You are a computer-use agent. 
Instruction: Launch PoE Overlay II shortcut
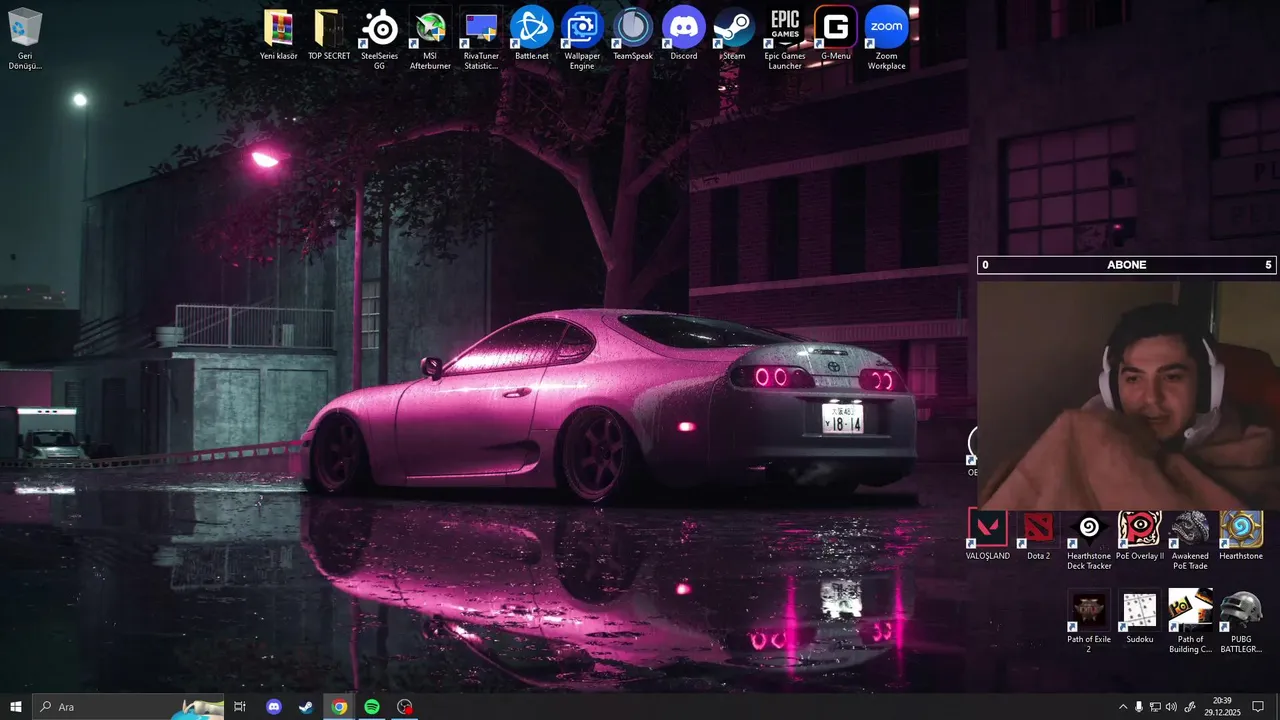1140,535
